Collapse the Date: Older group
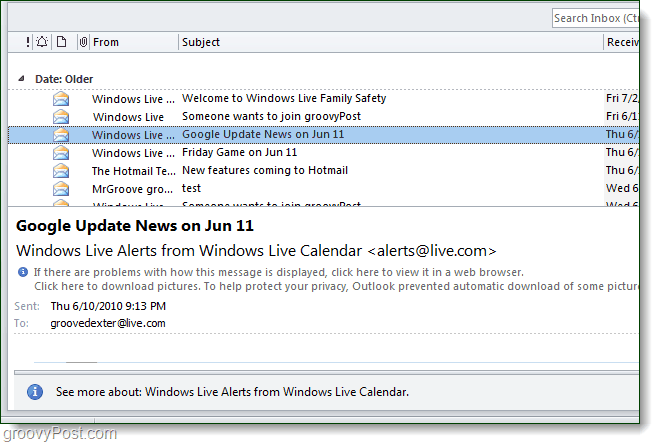 coord(21,78)
